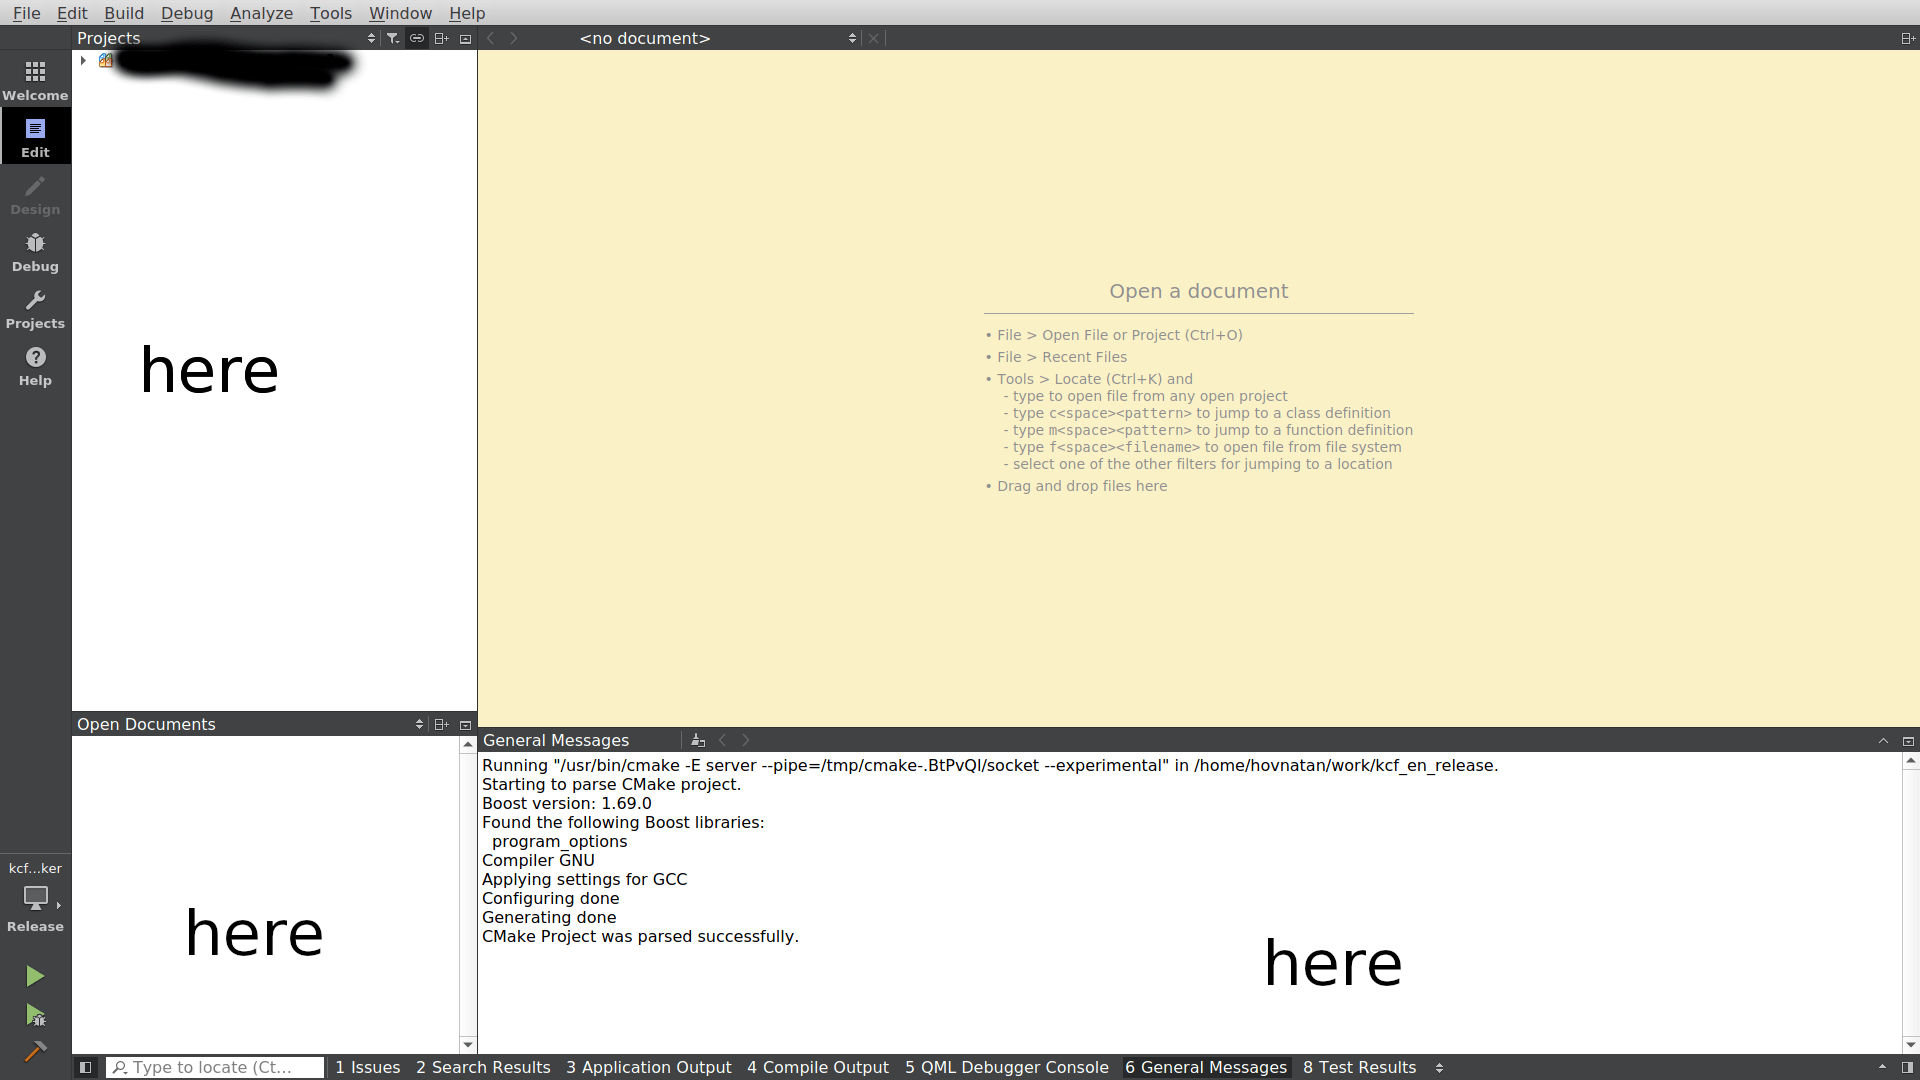Open the Issues output pane
The image size is (1920, 1080).
pos(367,1067)
